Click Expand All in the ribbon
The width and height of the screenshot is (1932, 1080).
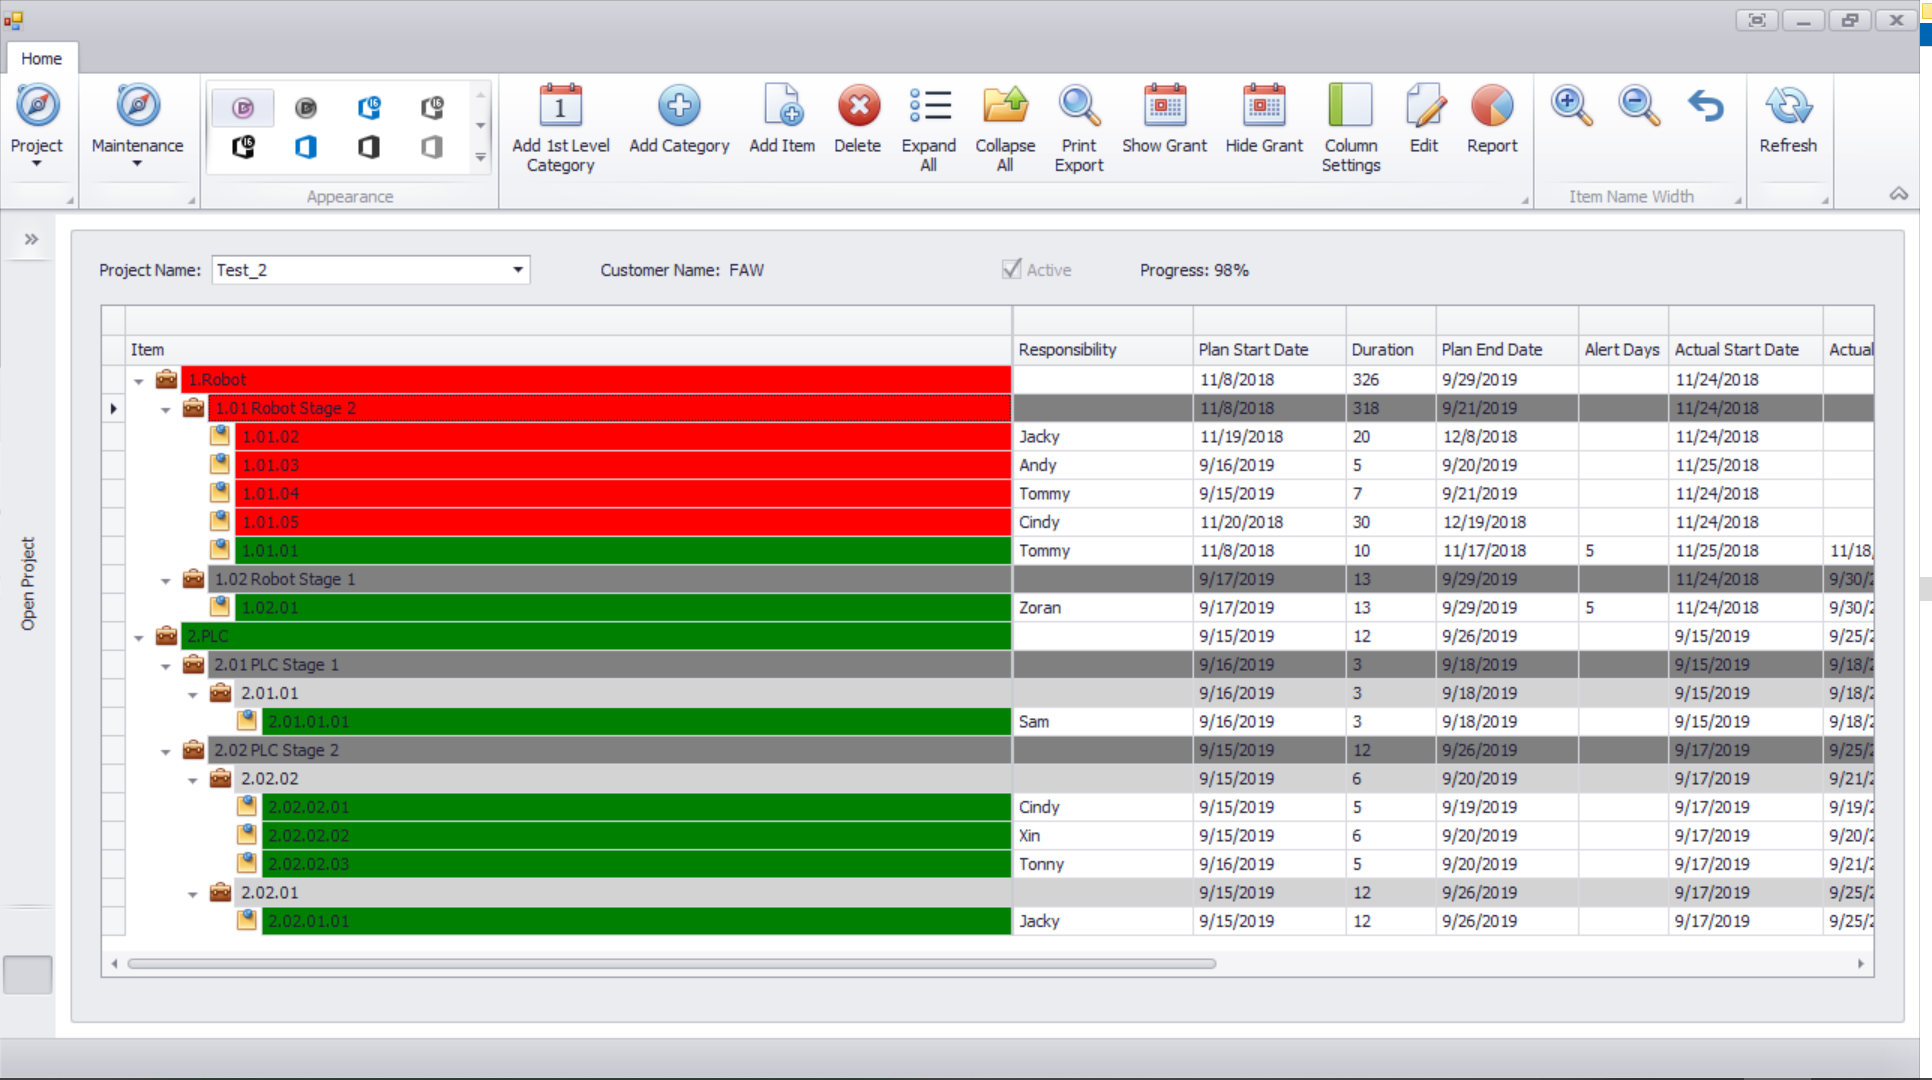[929, 128]
